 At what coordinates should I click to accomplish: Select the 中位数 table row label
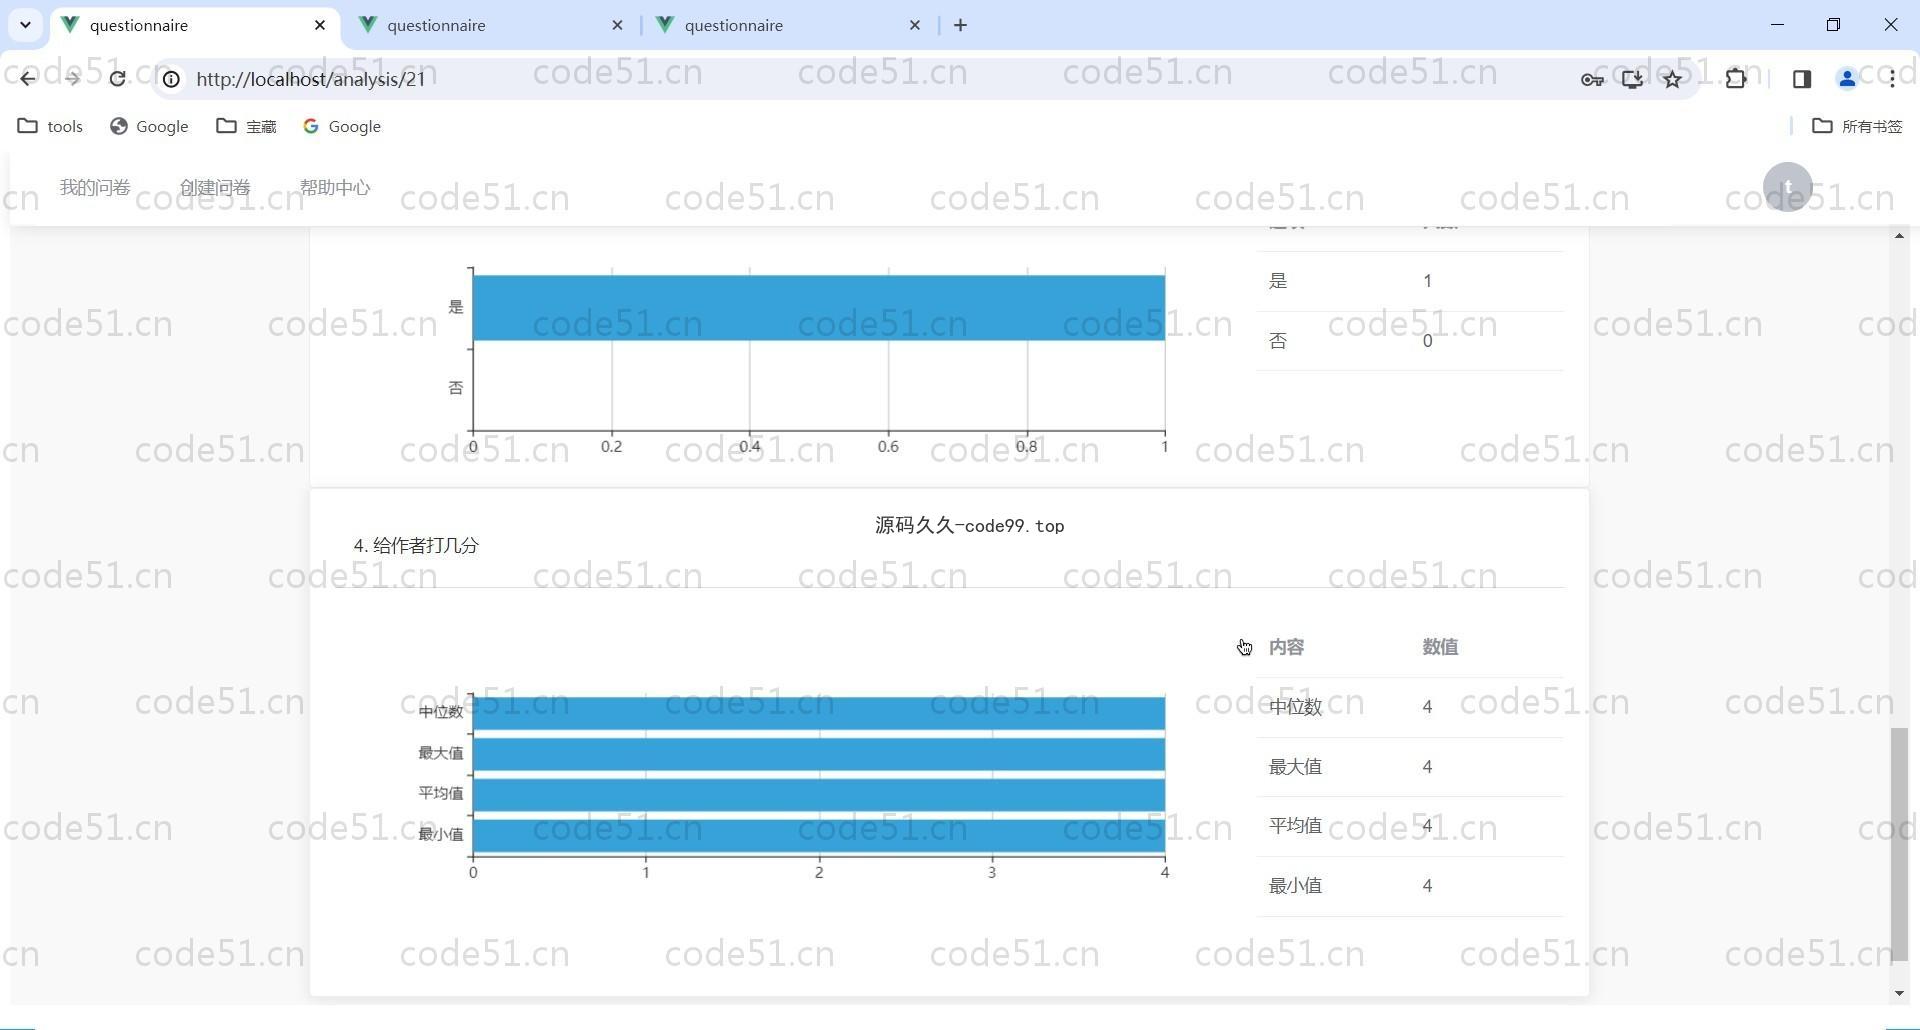(x=1295, y=707)
